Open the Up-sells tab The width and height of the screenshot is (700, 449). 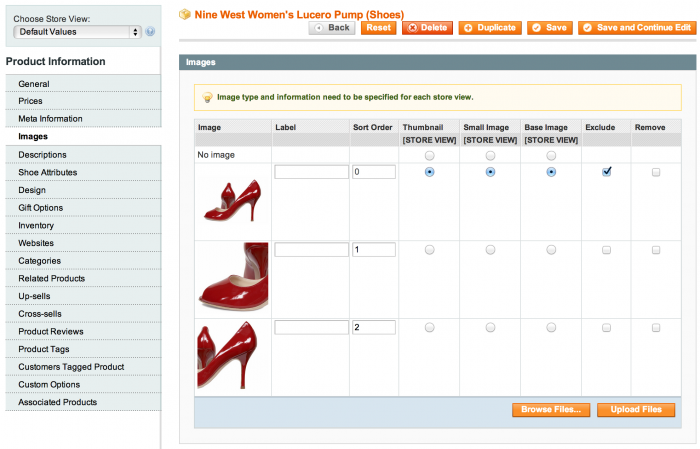pyautogui.click(x=83, y=296)
